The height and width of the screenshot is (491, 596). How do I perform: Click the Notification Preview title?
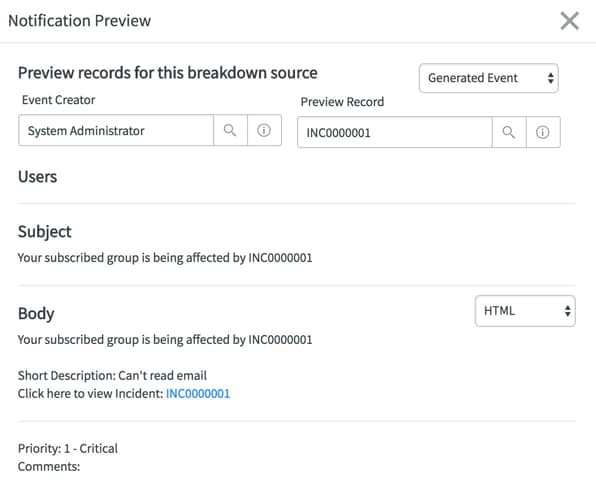coord(79,21)
